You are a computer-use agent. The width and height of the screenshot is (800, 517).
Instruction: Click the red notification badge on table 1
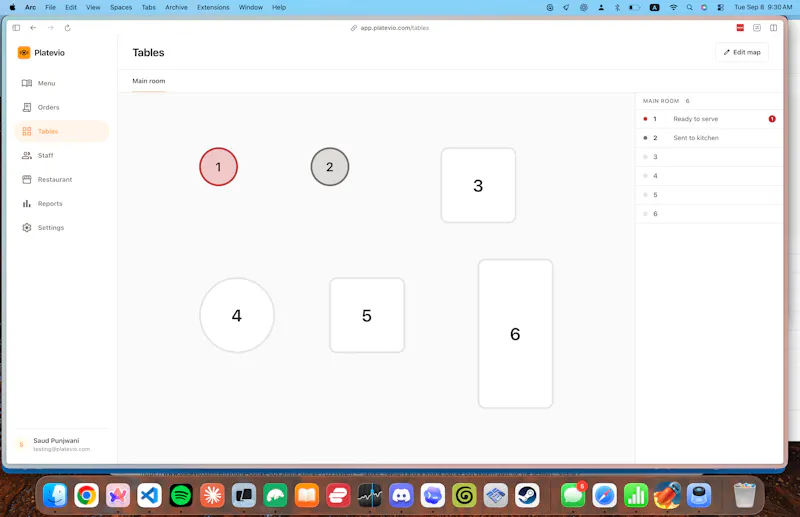point(772,119)
